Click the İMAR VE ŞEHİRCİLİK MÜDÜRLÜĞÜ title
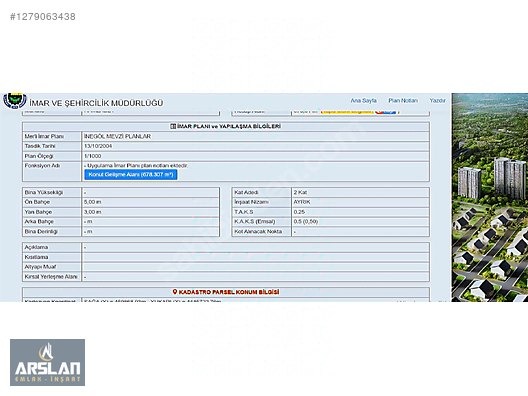The image size is (528, 396). pyautogui.click(x=96, y=103)
